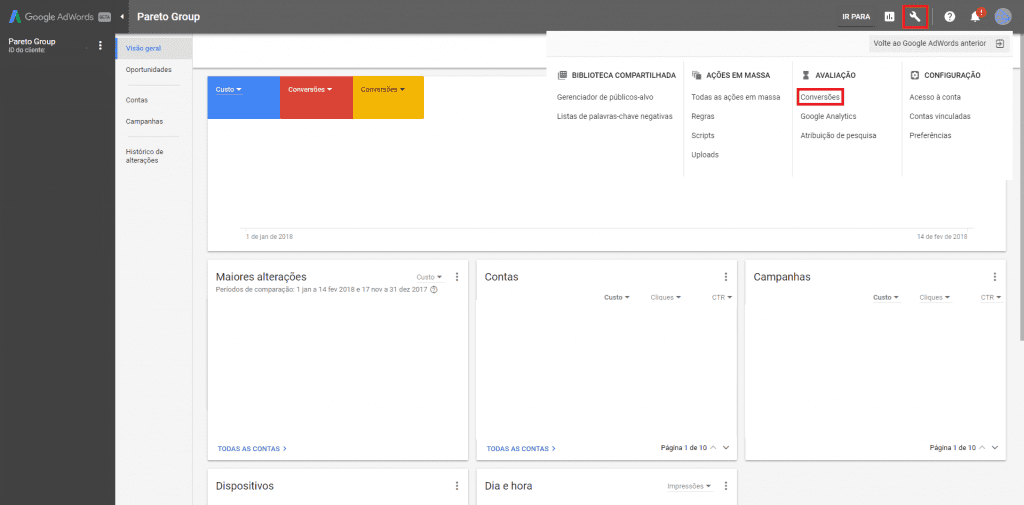Open Regras menu entry
The width and height of the screenshot is (1024, 505).
(703, 116)
